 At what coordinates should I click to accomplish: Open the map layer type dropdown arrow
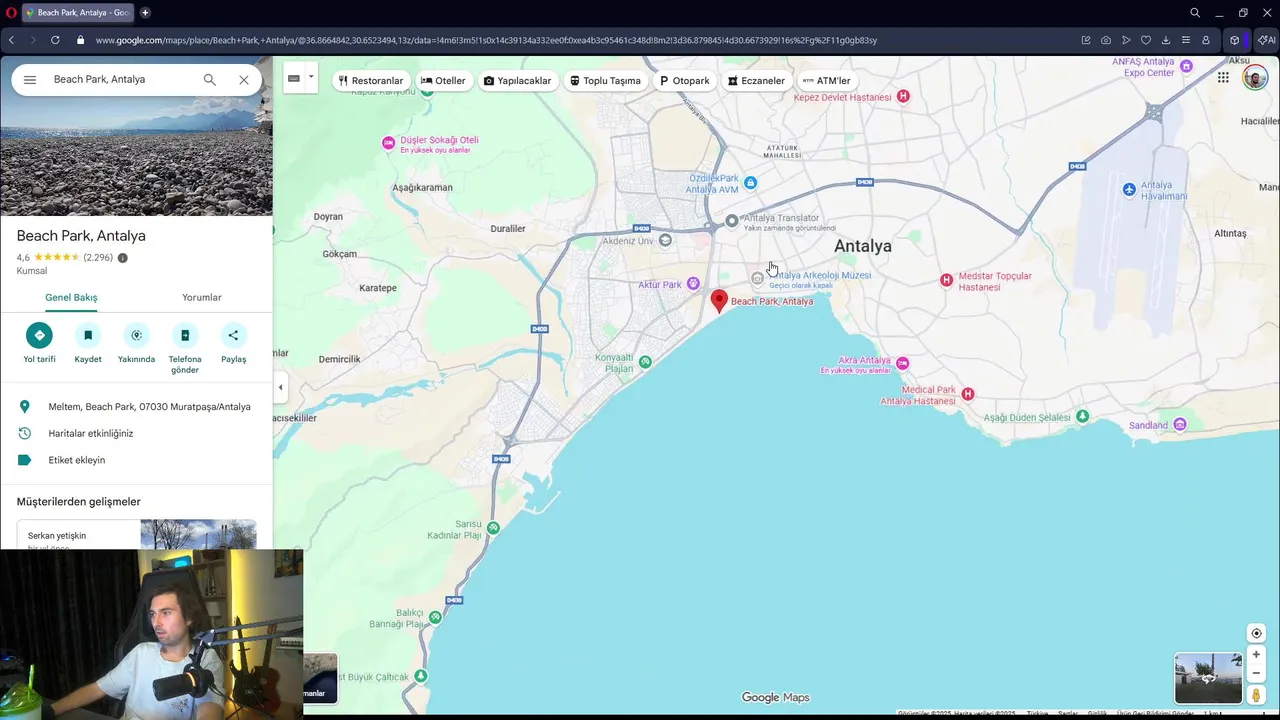pyautogui.click(x=311, y=77)
